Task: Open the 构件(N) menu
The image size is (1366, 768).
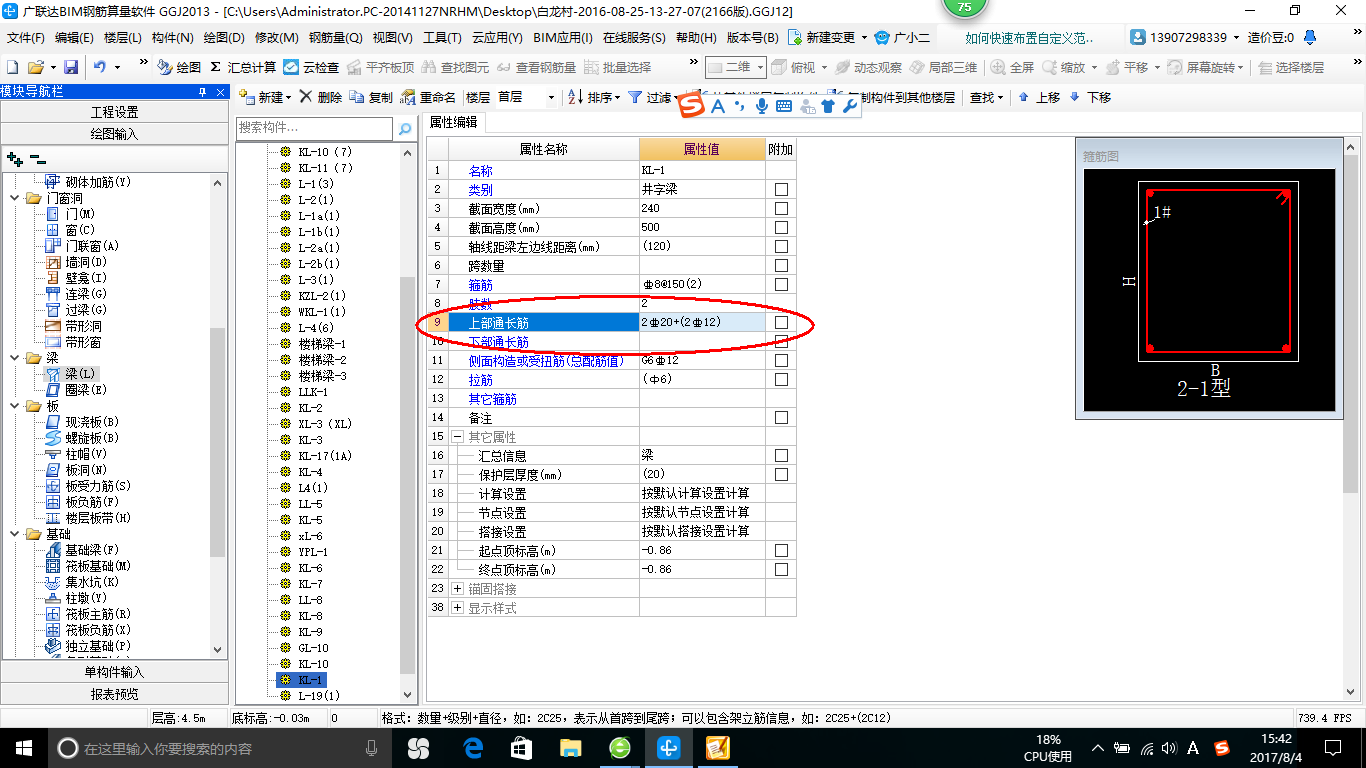Action: pos(172,38)
